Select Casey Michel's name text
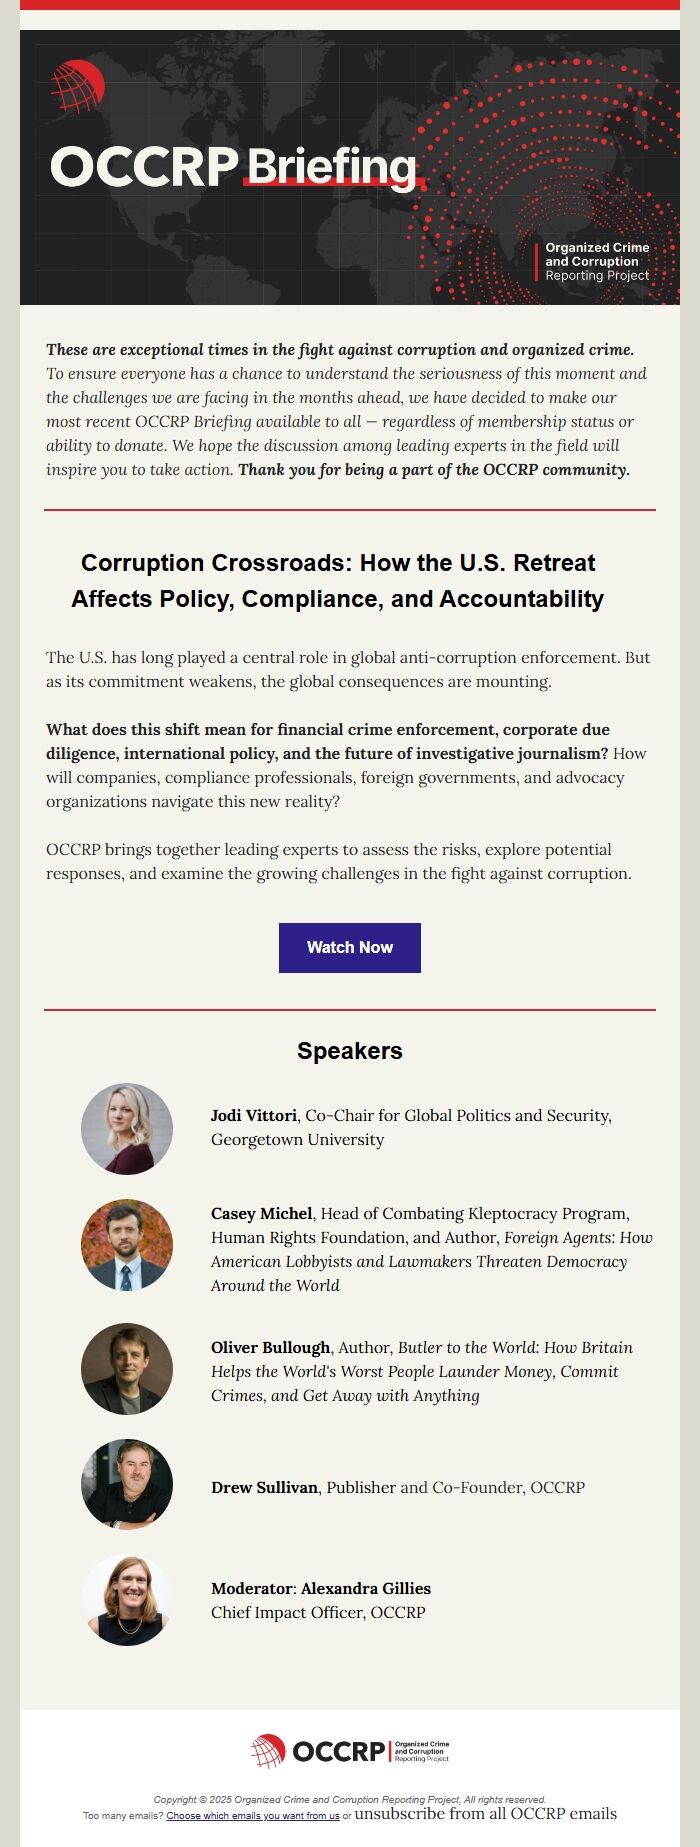The width and height of the screenshot is (700, 1847). pos(262,1213)
